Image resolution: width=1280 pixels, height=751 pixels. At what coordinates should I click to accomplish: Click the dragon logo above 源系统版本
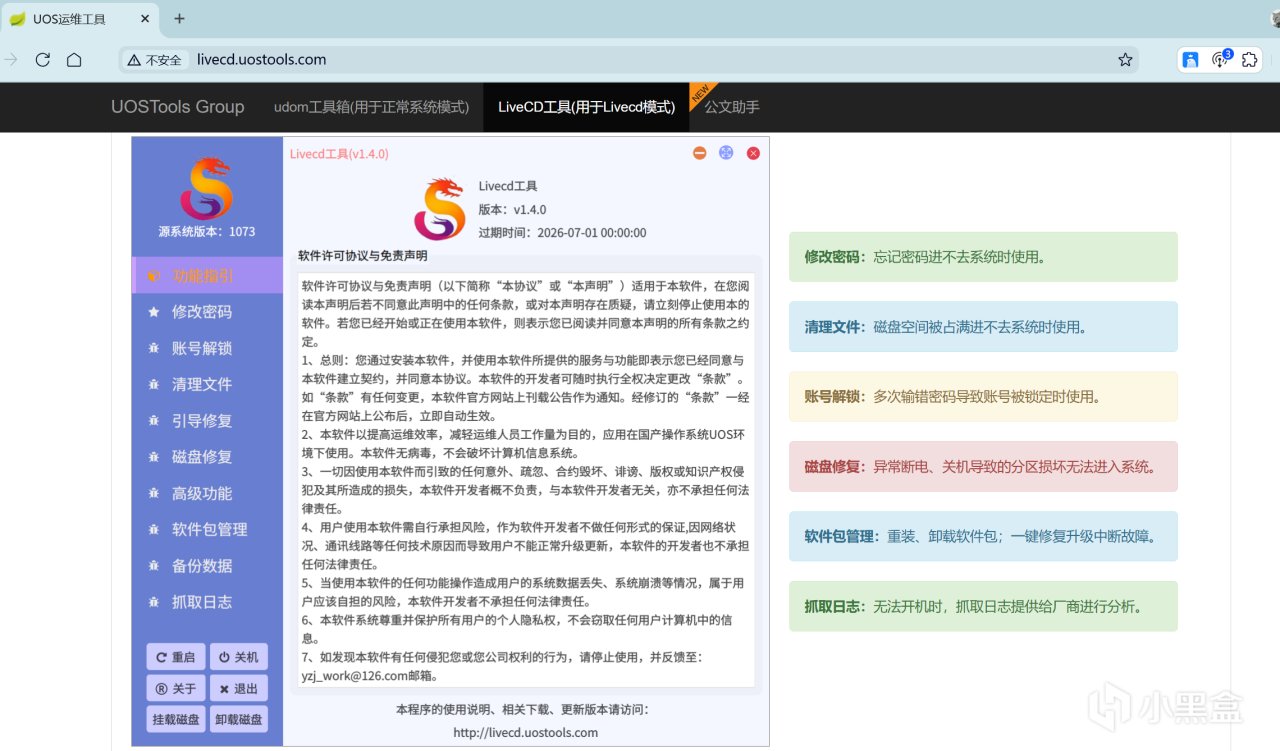[206, 188]
